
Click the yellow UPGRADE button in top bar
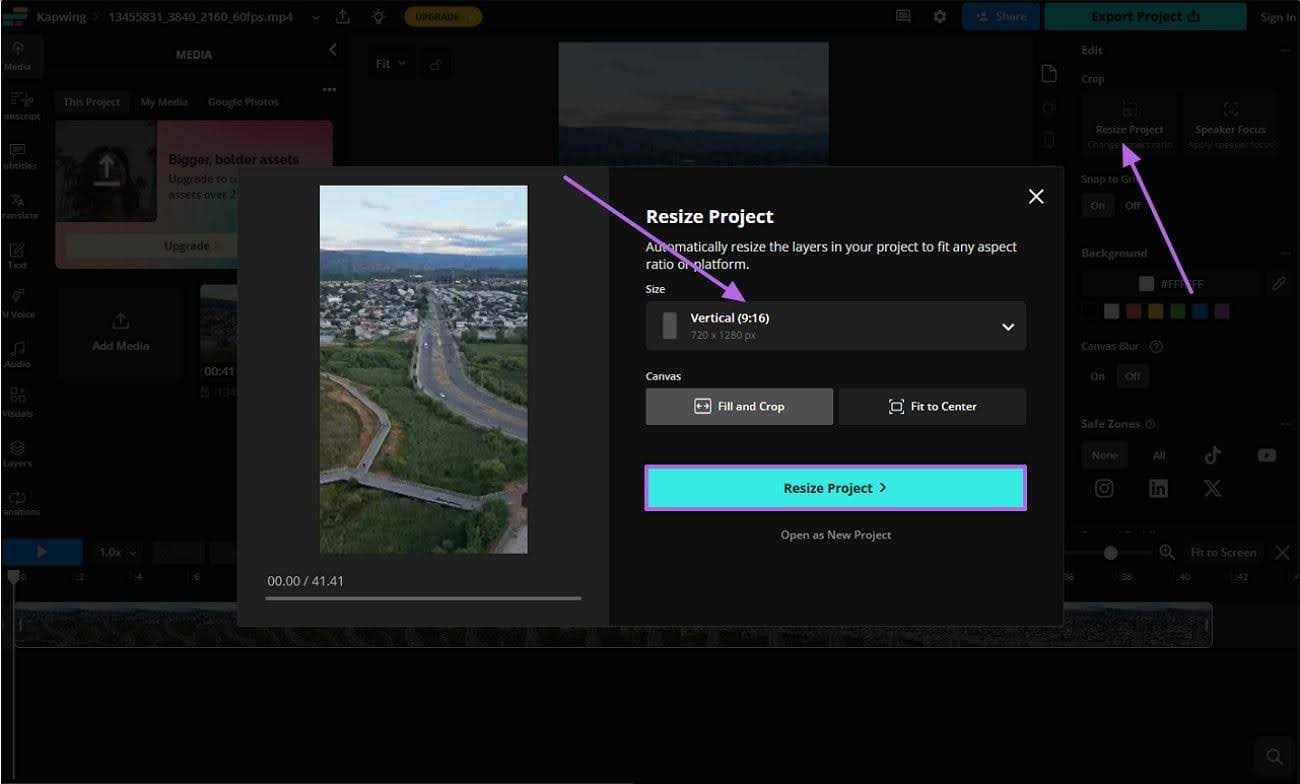point(443,17)
